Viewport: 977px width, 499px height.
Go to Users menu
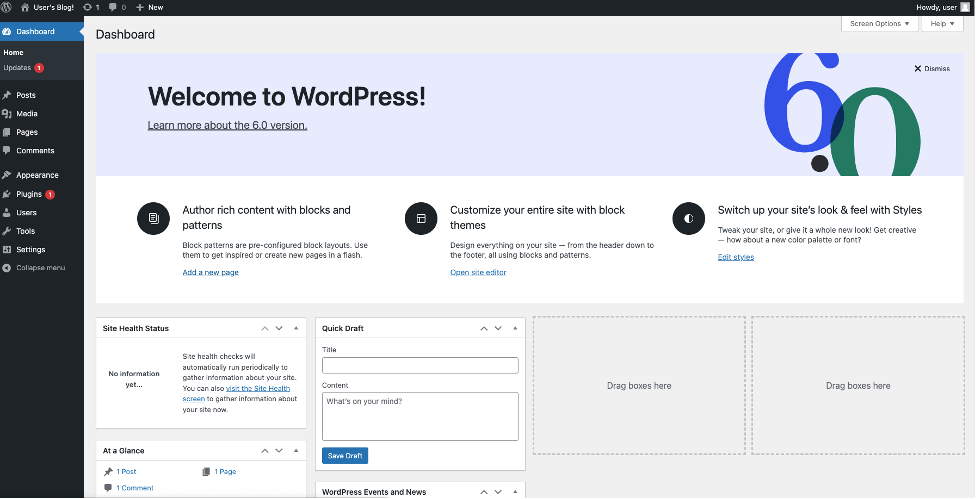26,212
